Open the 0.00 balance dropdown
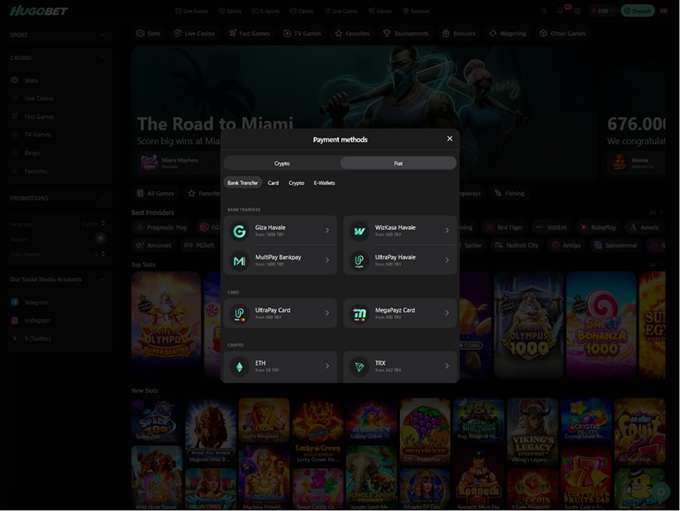Screen dimensions: 680x511 coord(603,11)
